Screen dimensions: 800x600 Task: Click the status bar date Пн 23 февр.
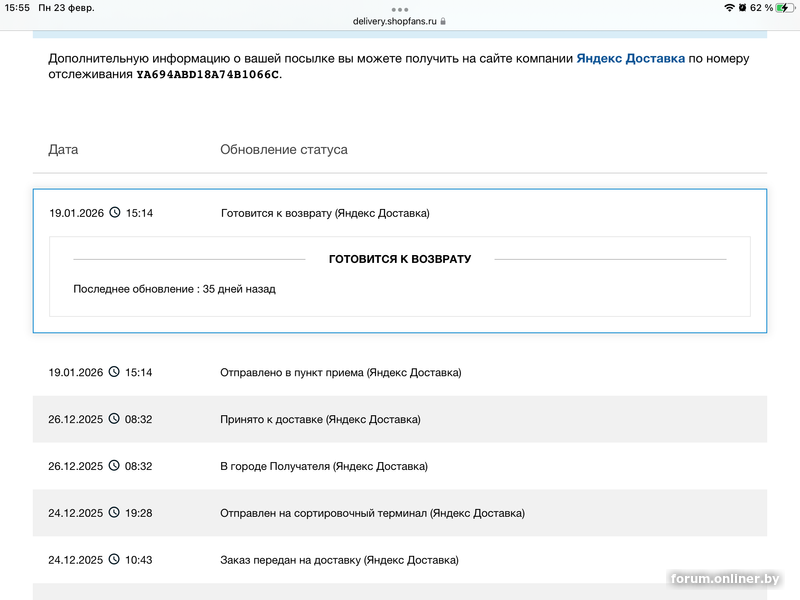click(x=66, y=8)
